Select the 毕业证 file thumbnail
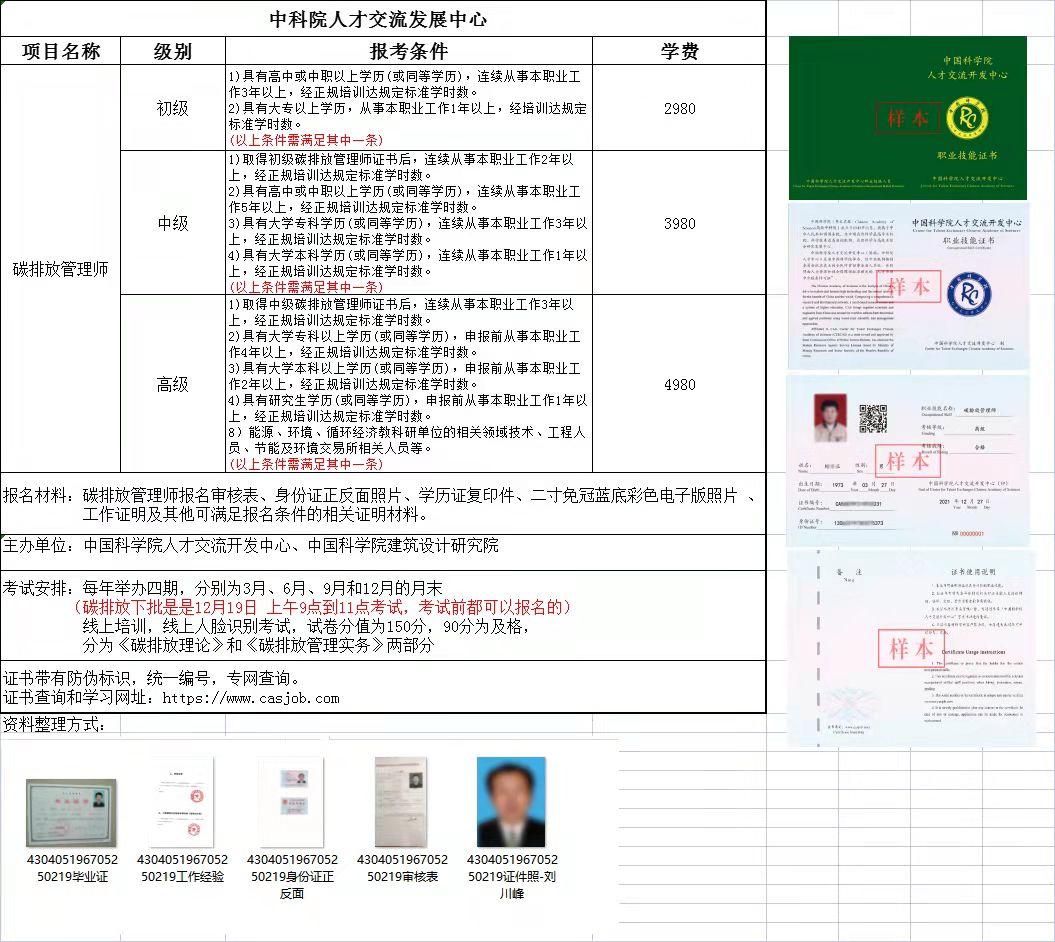The height and width of the screenshot is (942, 1055). pos(72,812)
